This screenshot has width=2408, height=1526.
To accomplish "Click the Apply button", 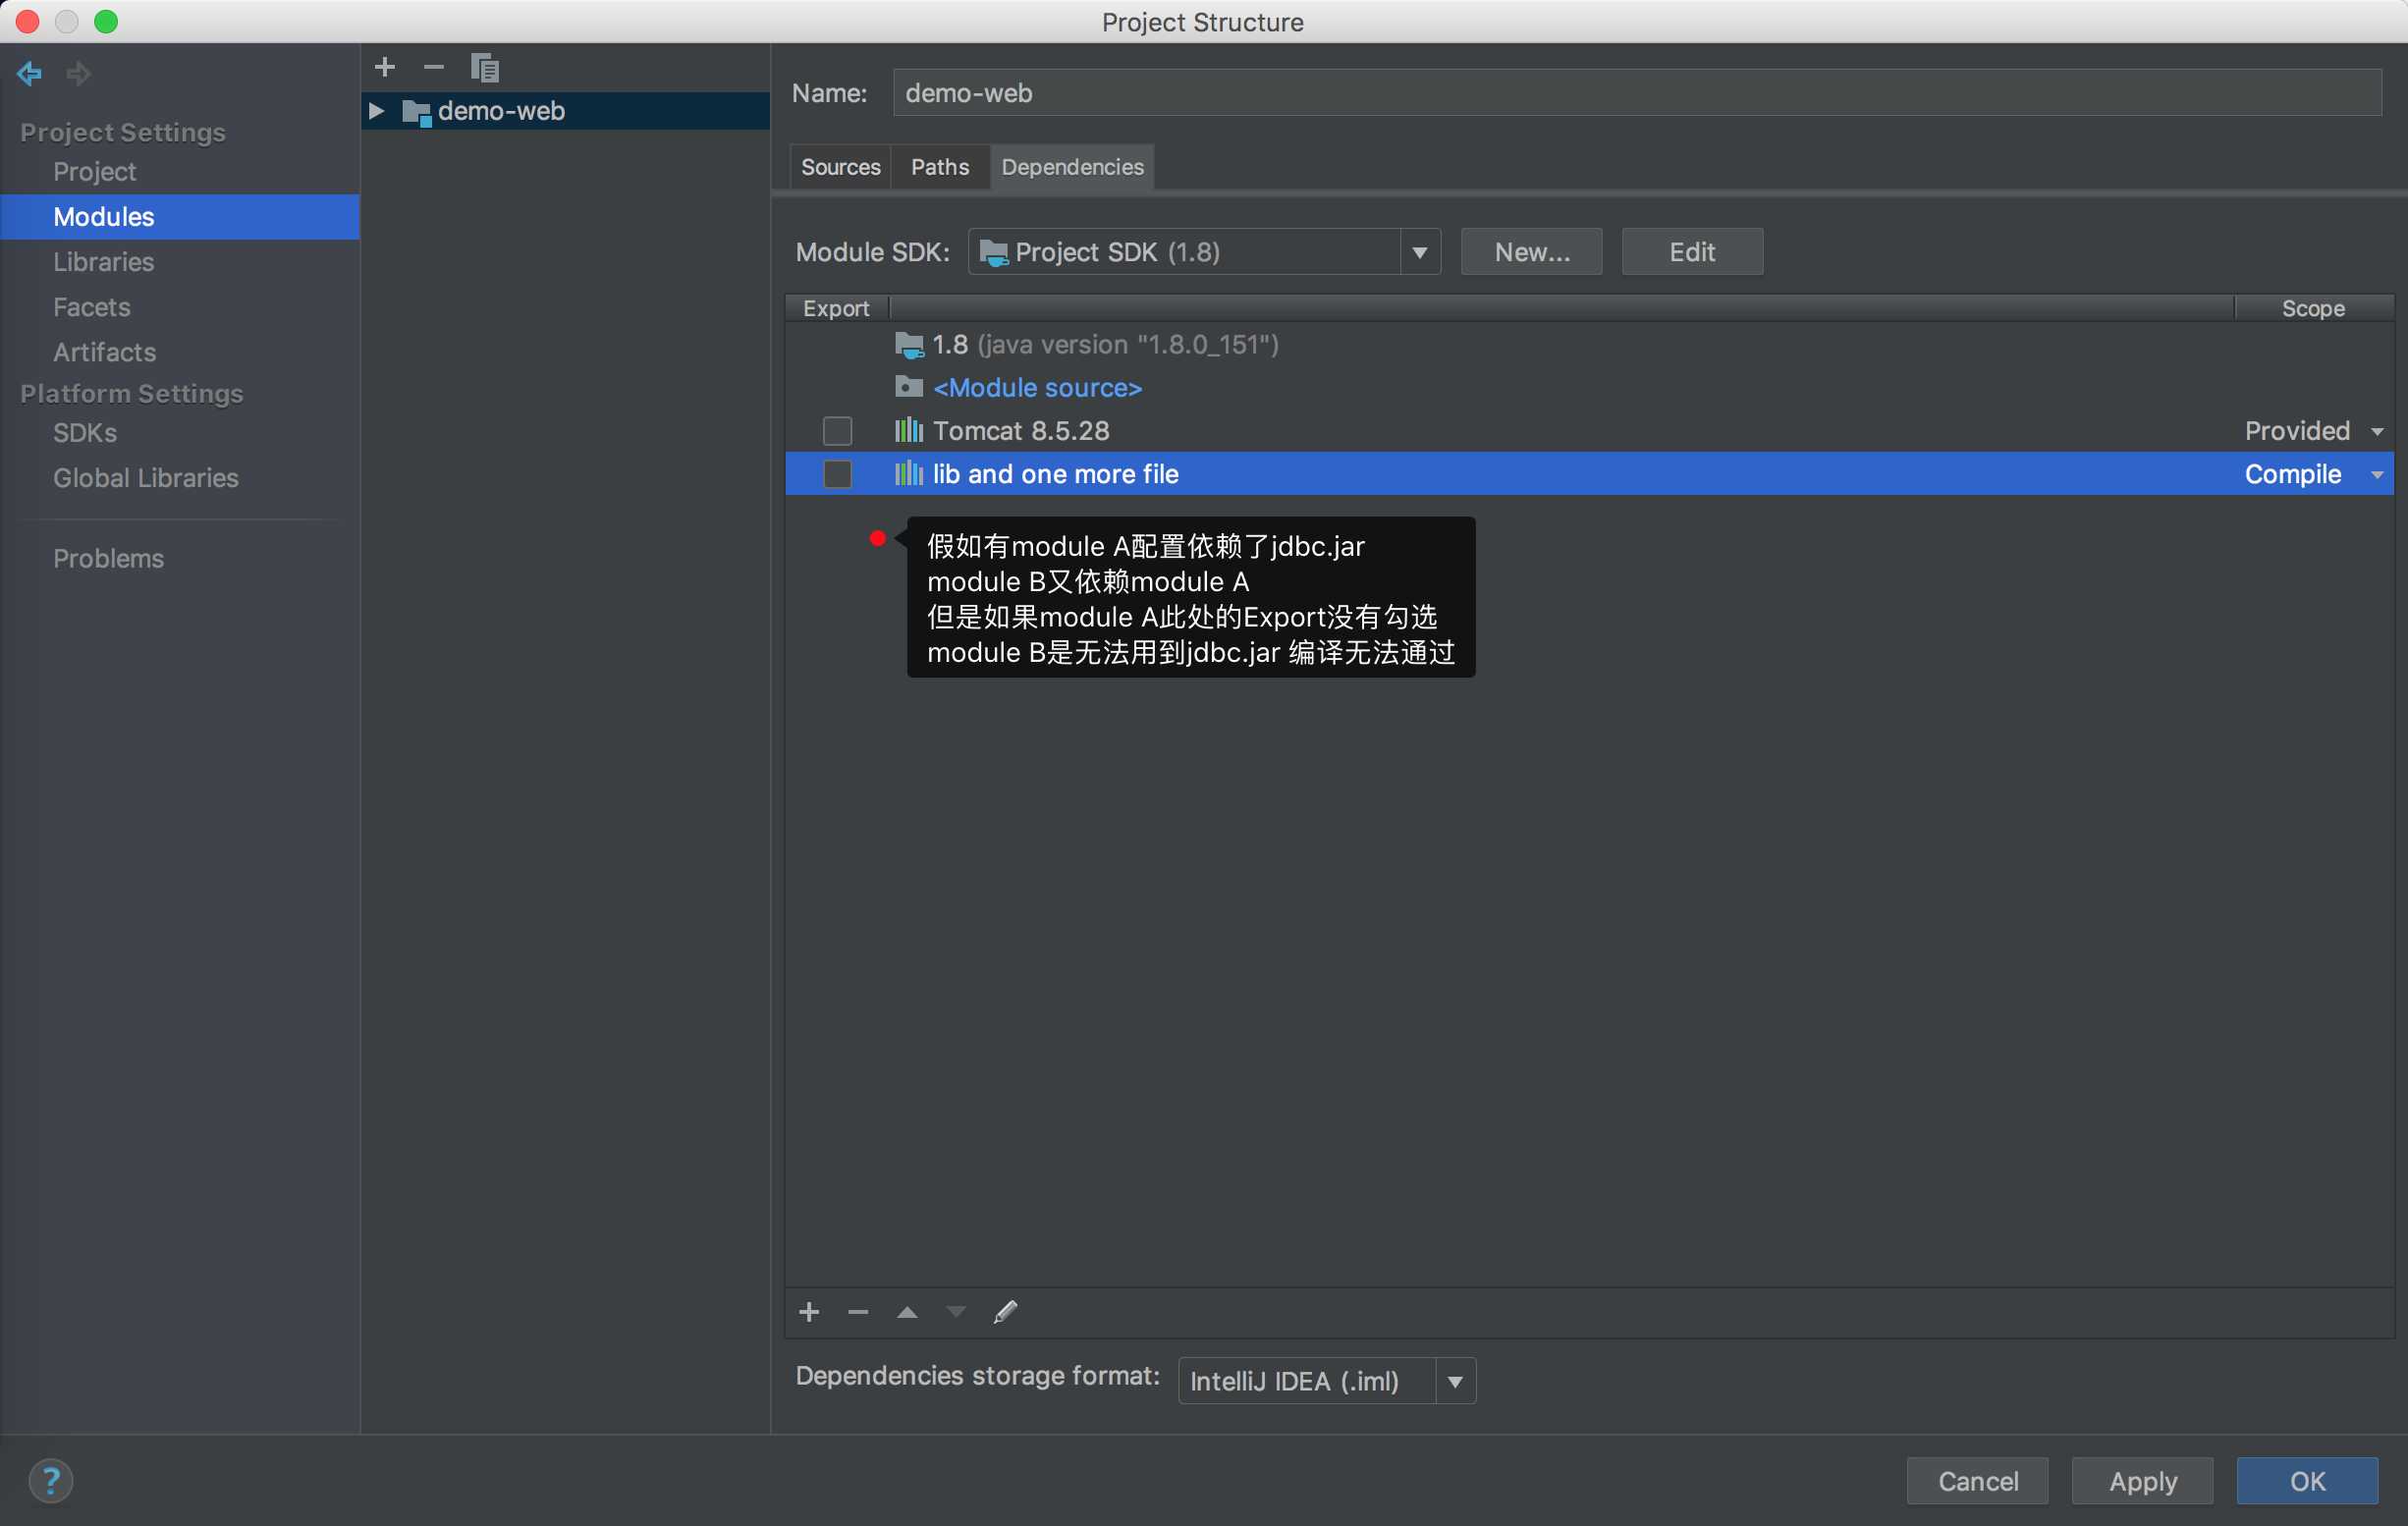I will (x=2143, y=1481).
